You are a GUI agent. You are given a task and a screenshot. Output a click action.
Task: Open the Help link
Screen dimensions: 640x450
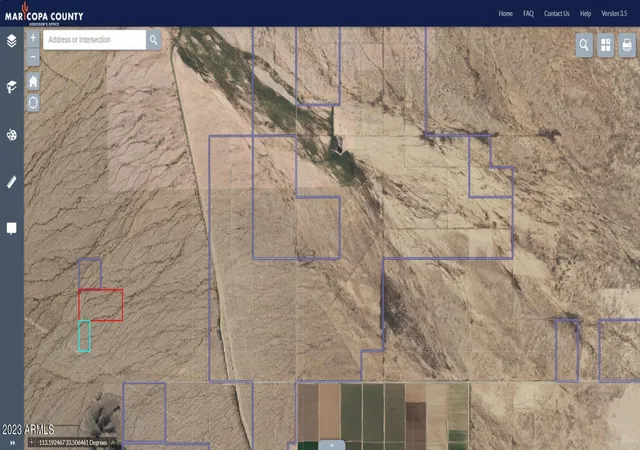click(x=585, y=13)
